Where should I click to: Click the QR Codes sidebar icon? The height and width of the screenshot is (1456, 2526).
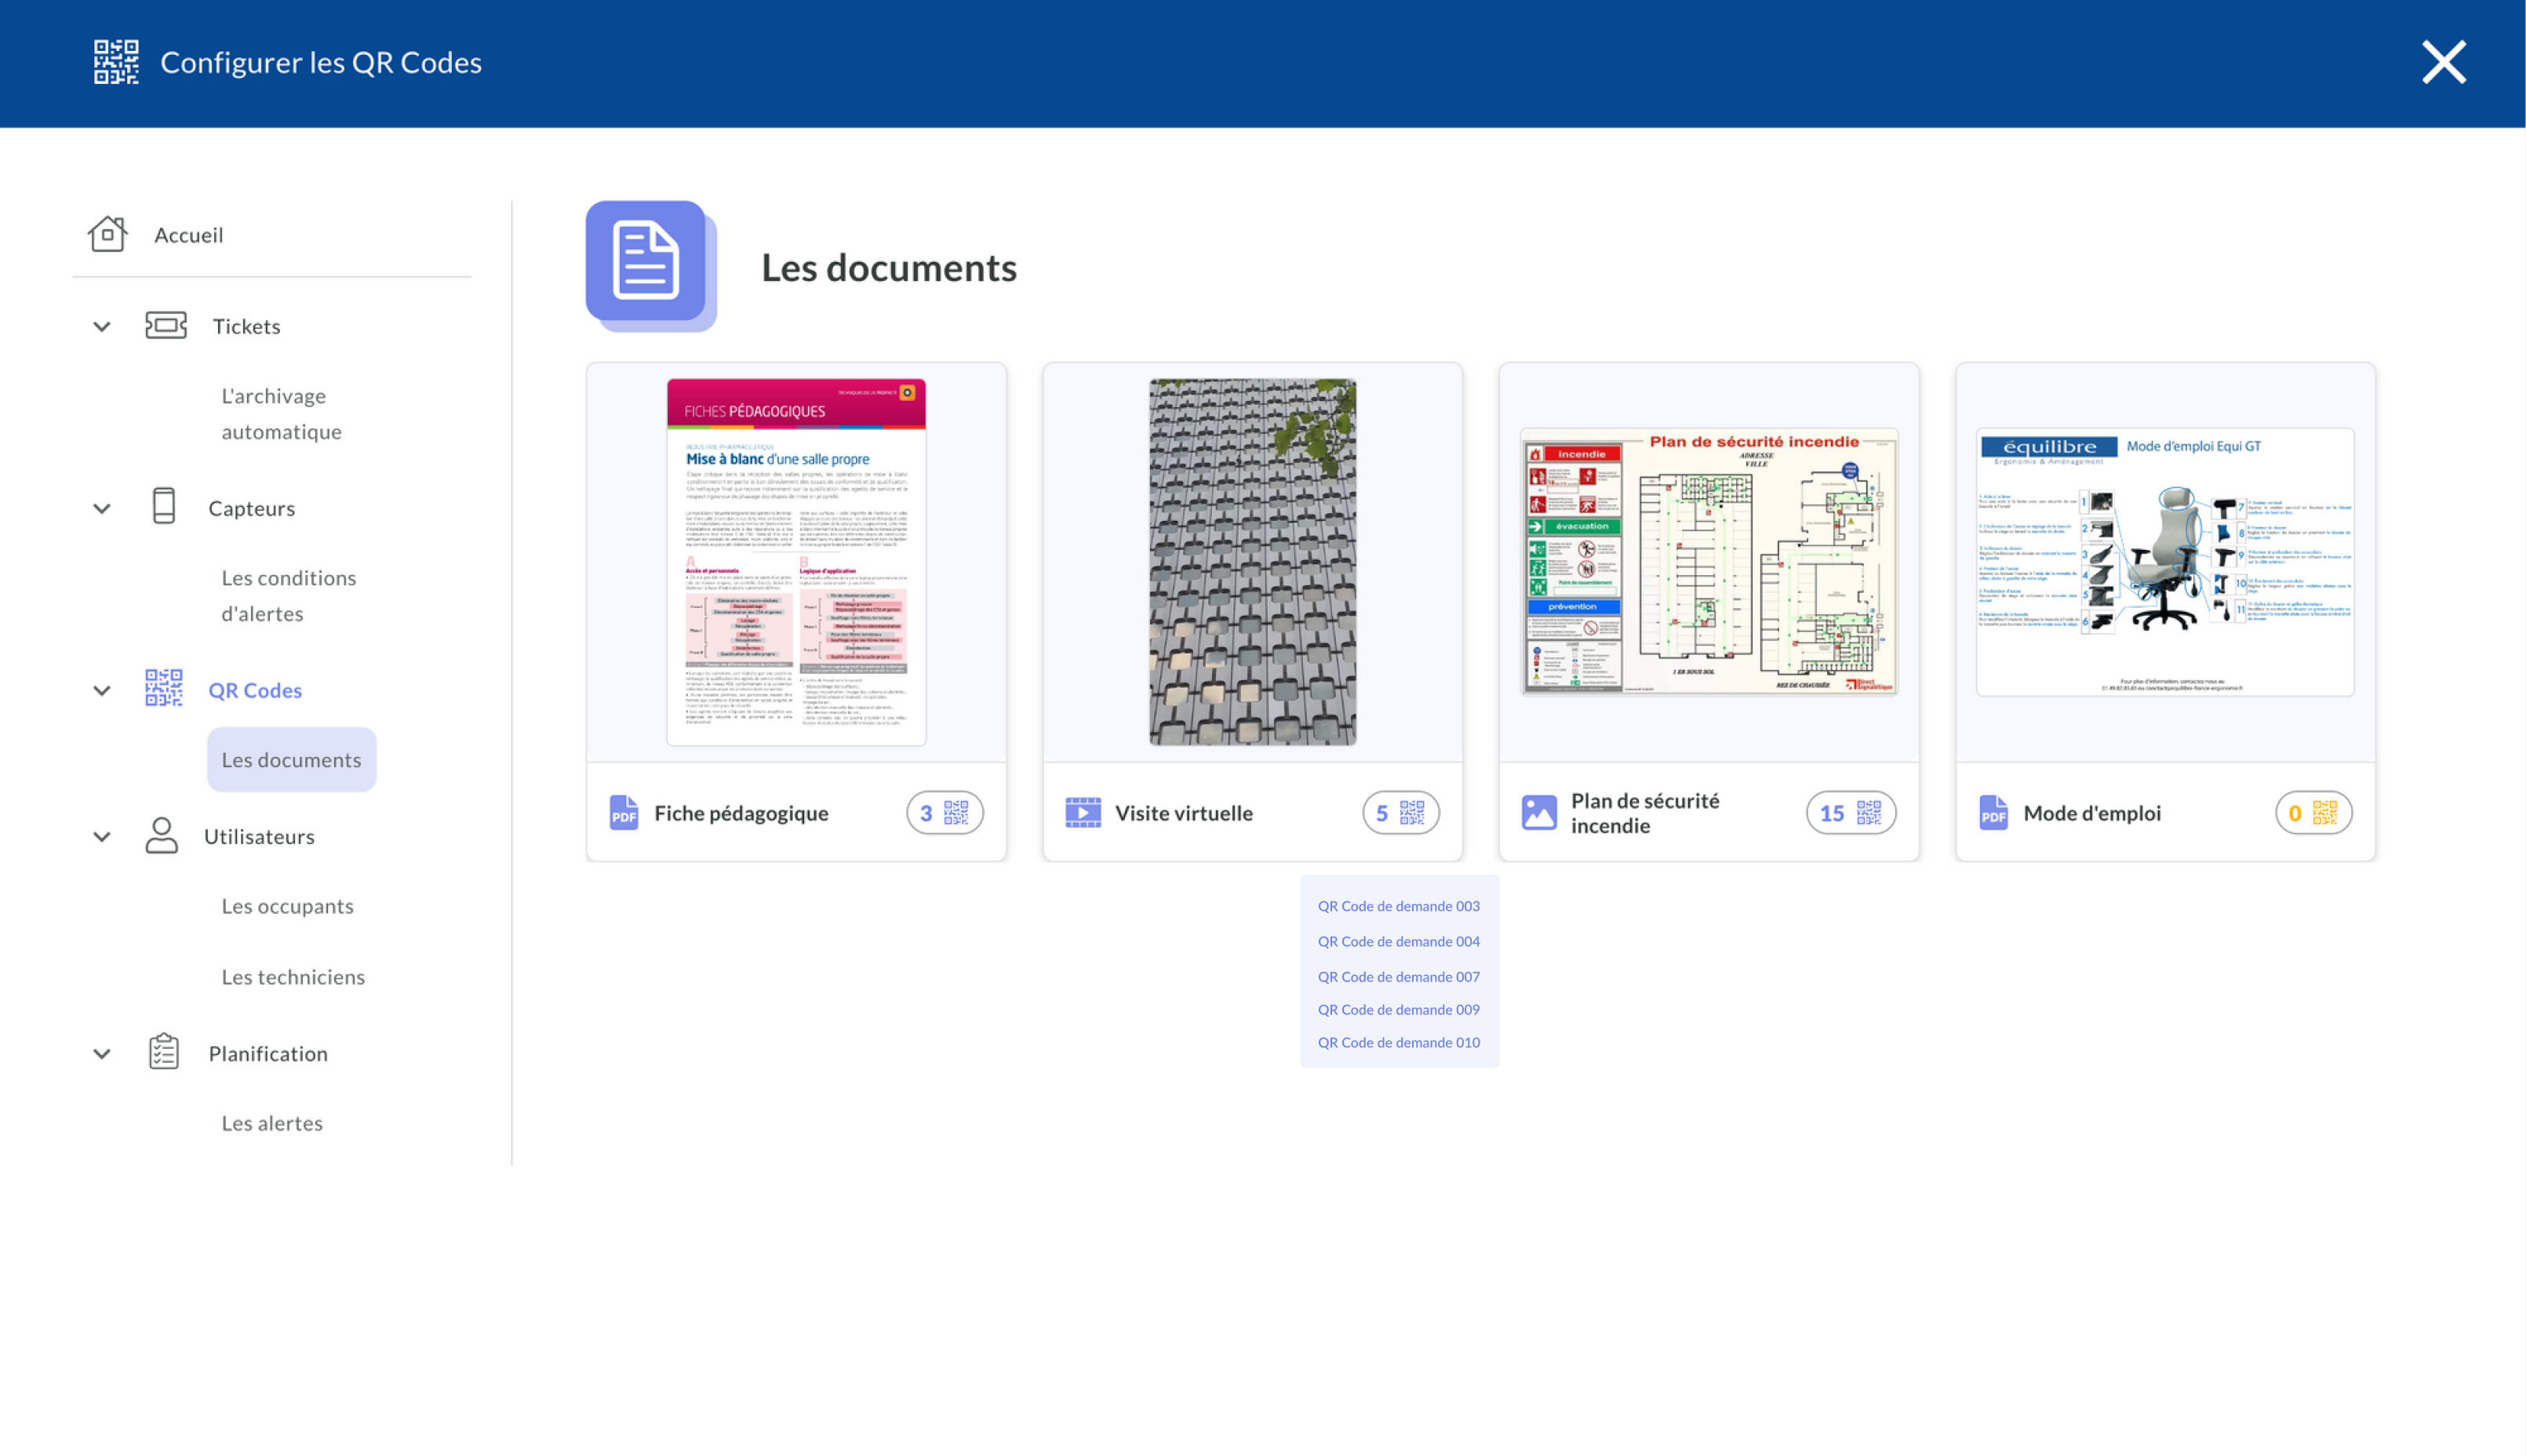click(x=164, y=689)
